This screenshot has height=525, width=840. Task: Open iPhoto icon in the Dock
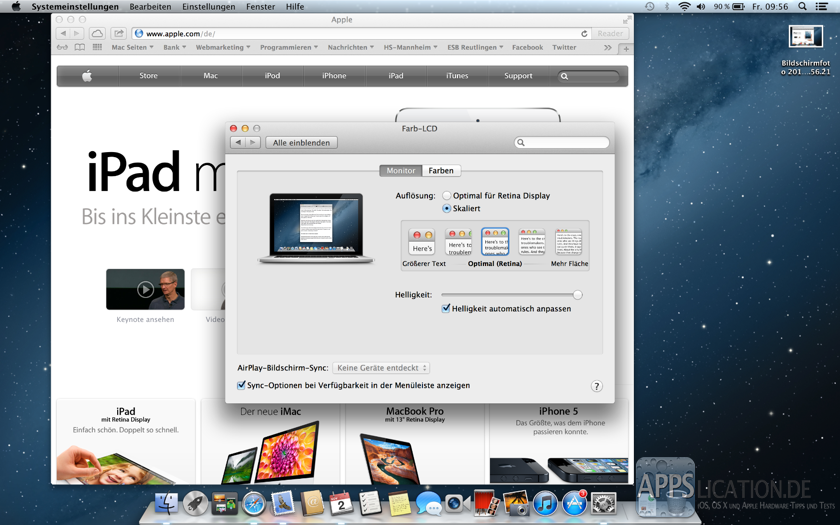(516, 504)
